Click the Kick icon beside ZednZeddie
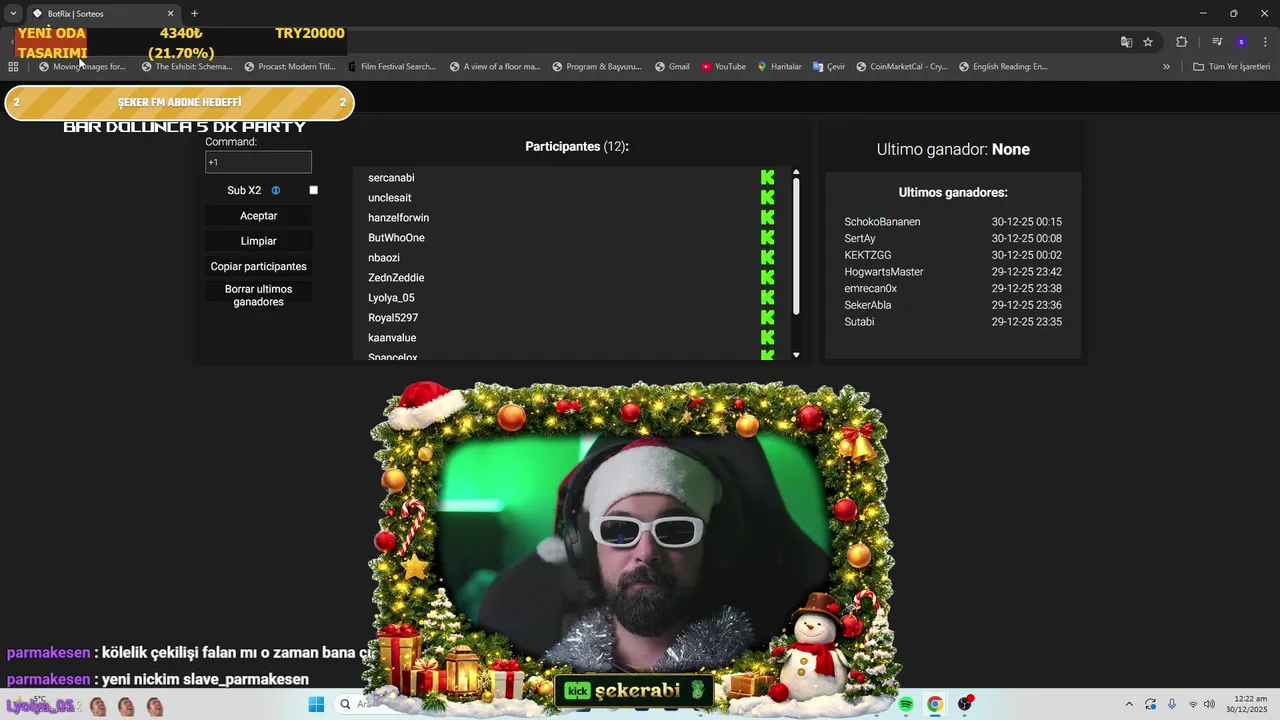Screen dimensions: 1280x720 767,278
